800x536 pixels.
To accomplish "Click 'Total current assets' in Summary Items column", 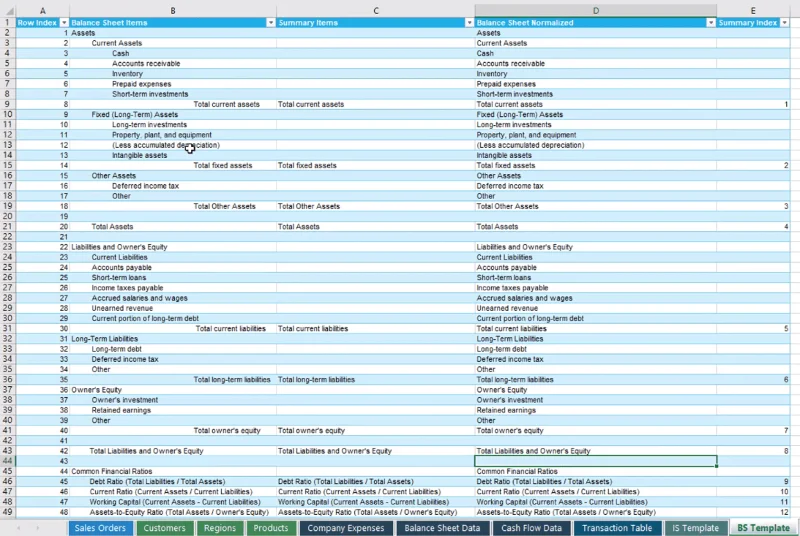I will tap(311, 104).
